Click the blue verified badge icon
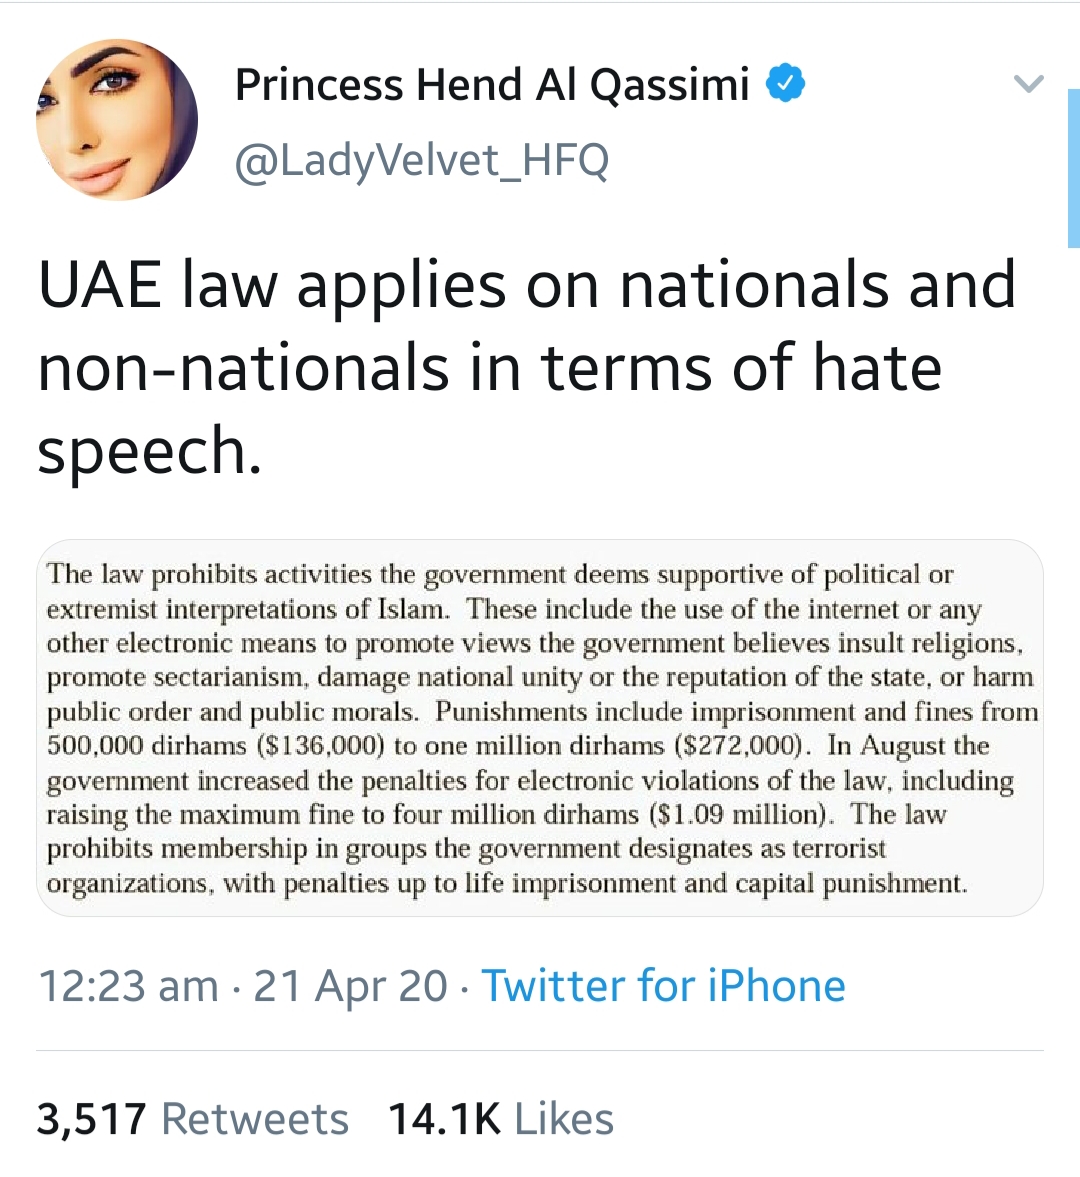 [x=785, y=83]
